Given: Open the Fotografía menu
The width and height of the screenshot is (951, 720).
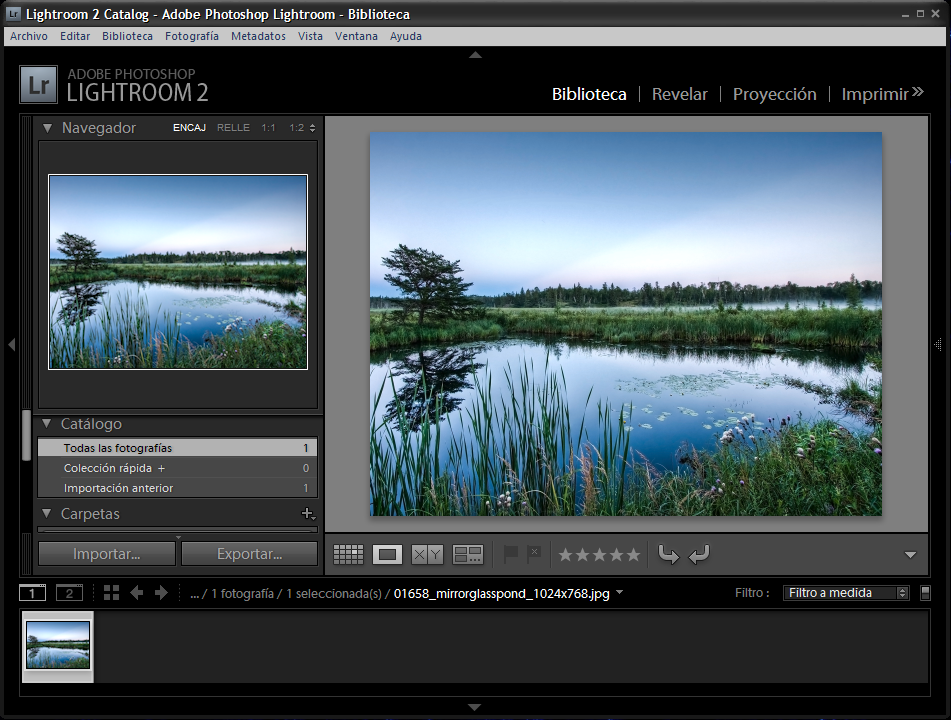Looking at the screenshot, I should pos(191,36).
